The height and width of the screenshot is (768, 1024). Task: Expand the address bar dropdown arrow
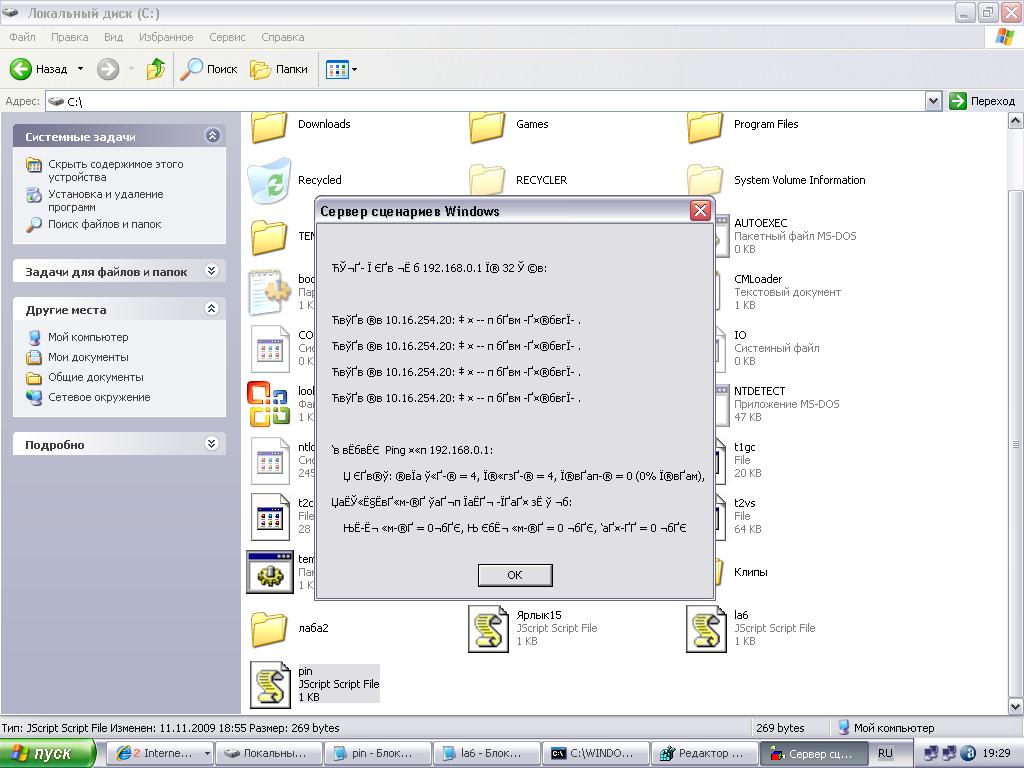click(x=933, y=101)
